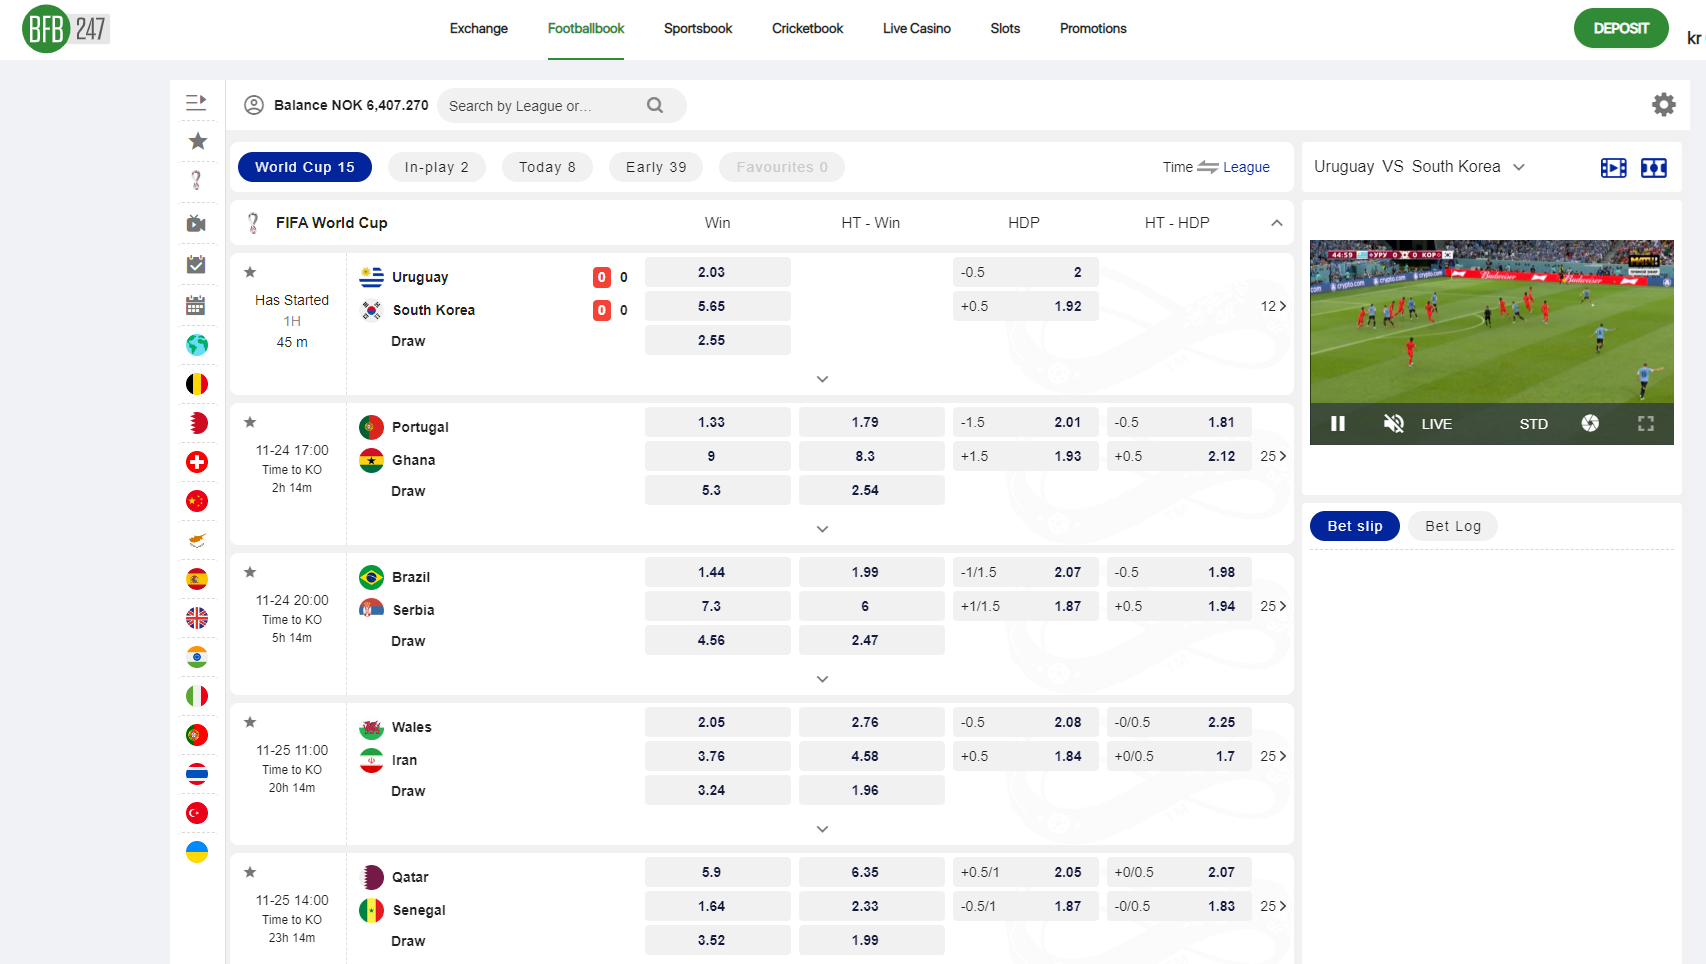Click the Search by League input field
Screen dimensions: 1706x964
click(x=542, y=106)
